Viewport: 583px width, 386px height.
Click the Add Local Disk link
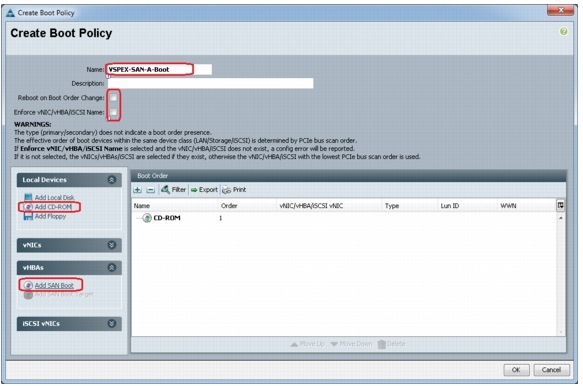coord(54,197)
